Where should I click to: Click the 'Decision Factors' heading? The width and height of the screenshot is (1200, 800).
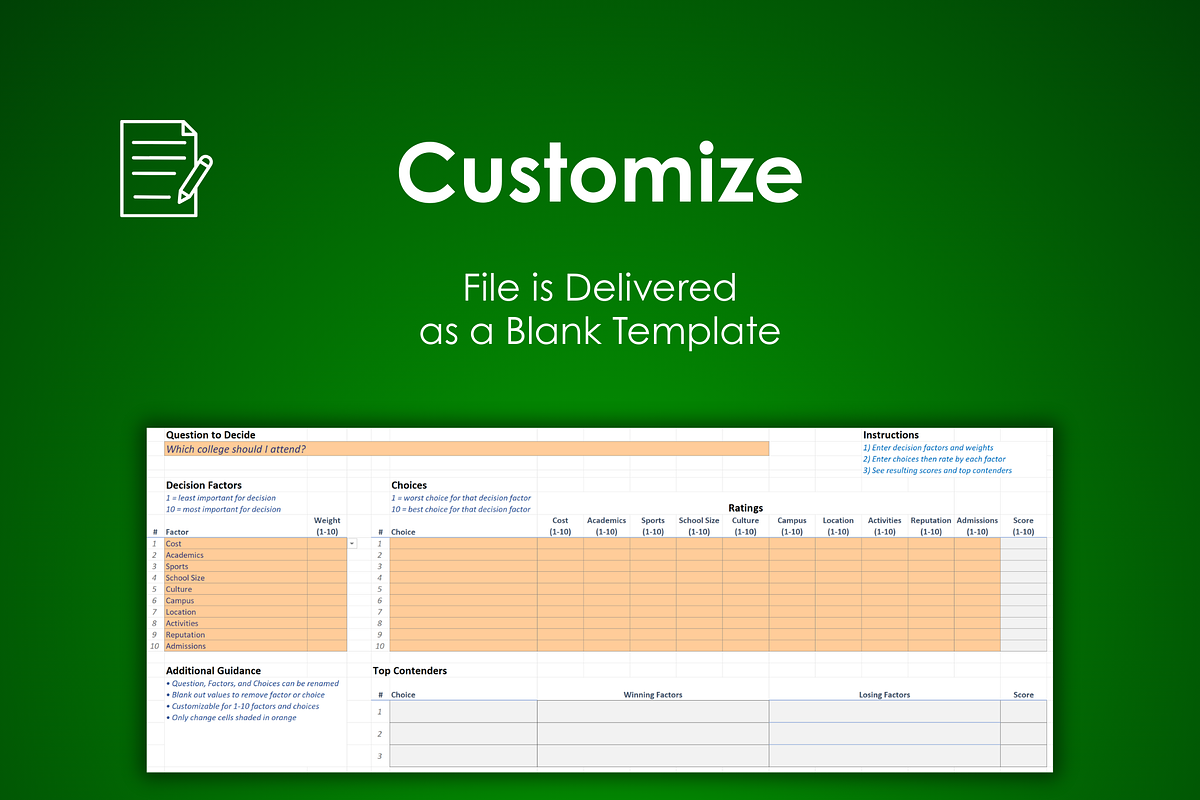click(x=204, y=485)
